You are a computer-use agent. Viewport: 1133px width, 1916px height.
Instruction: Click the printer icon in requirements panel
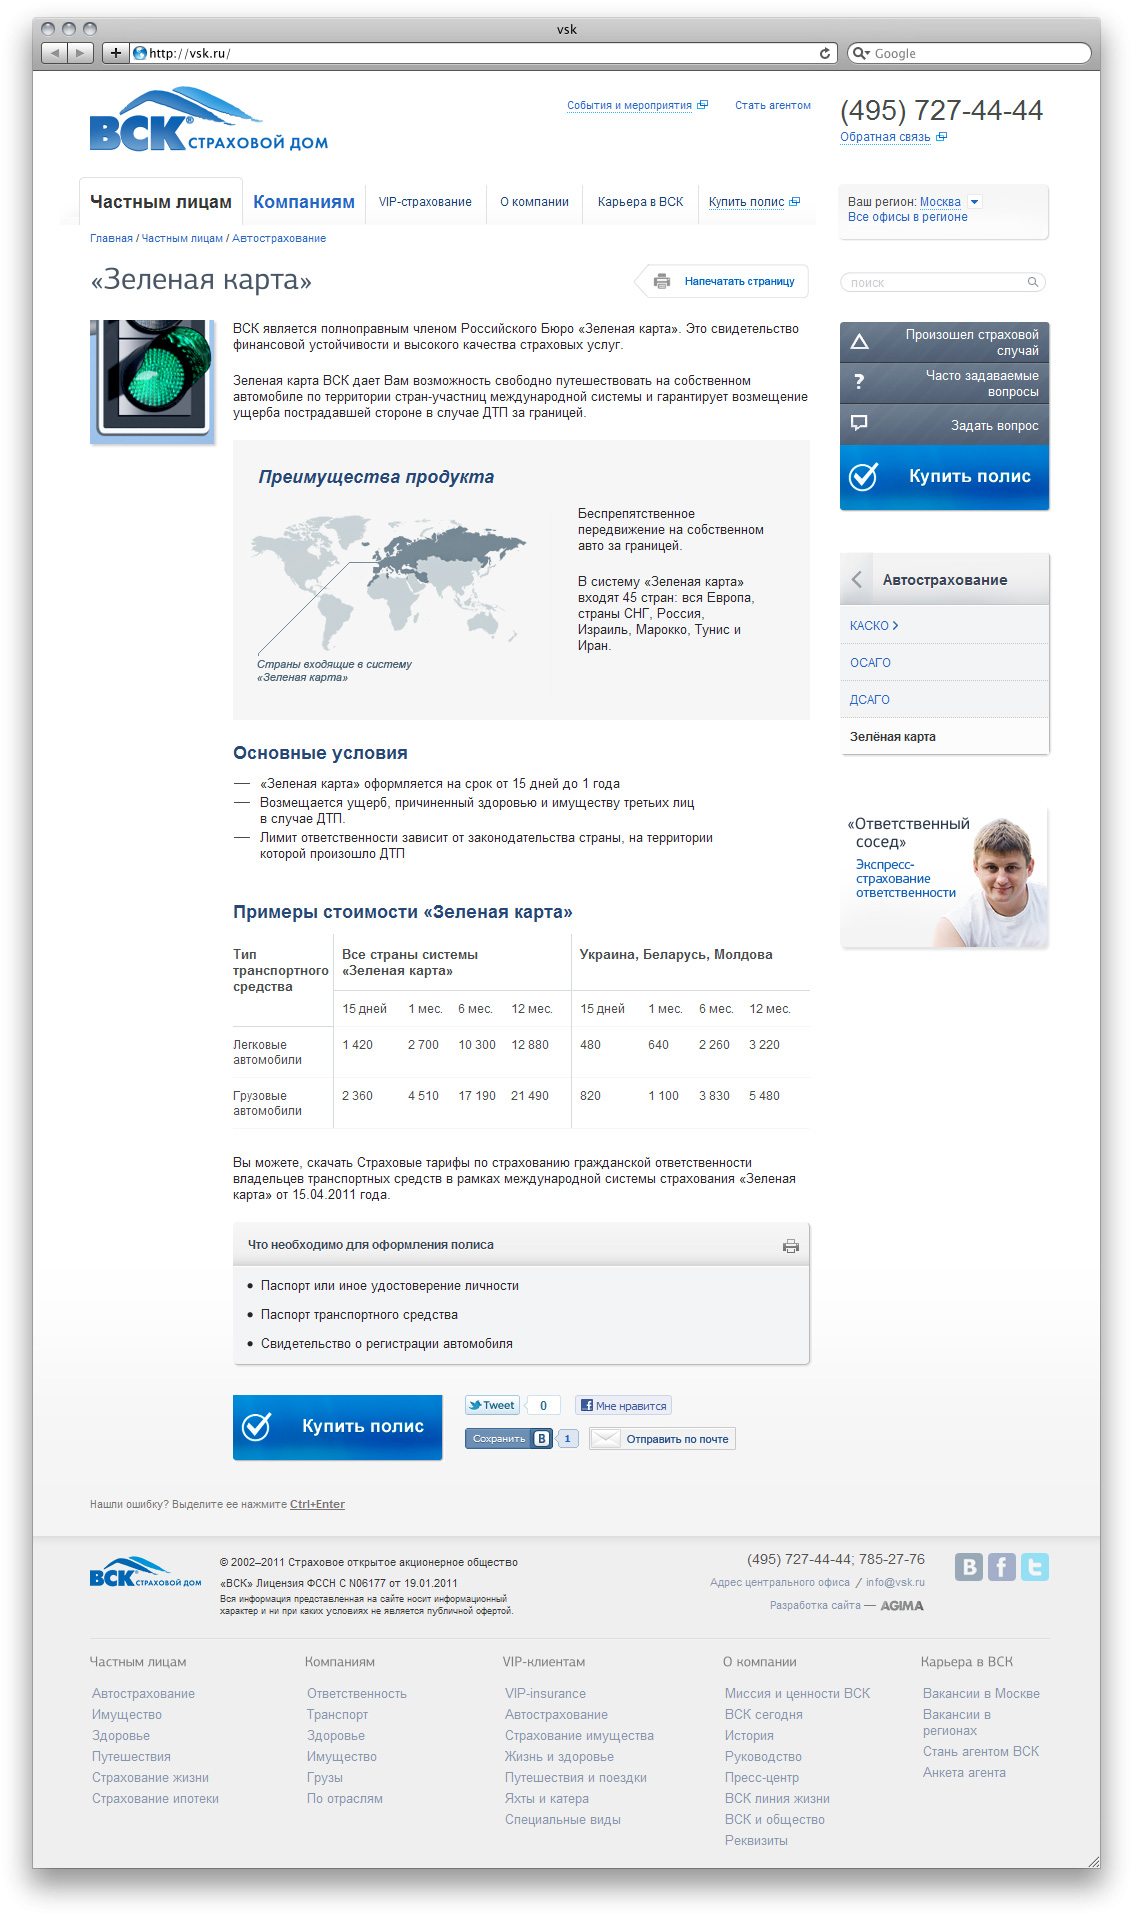[x=791, y=1246]
